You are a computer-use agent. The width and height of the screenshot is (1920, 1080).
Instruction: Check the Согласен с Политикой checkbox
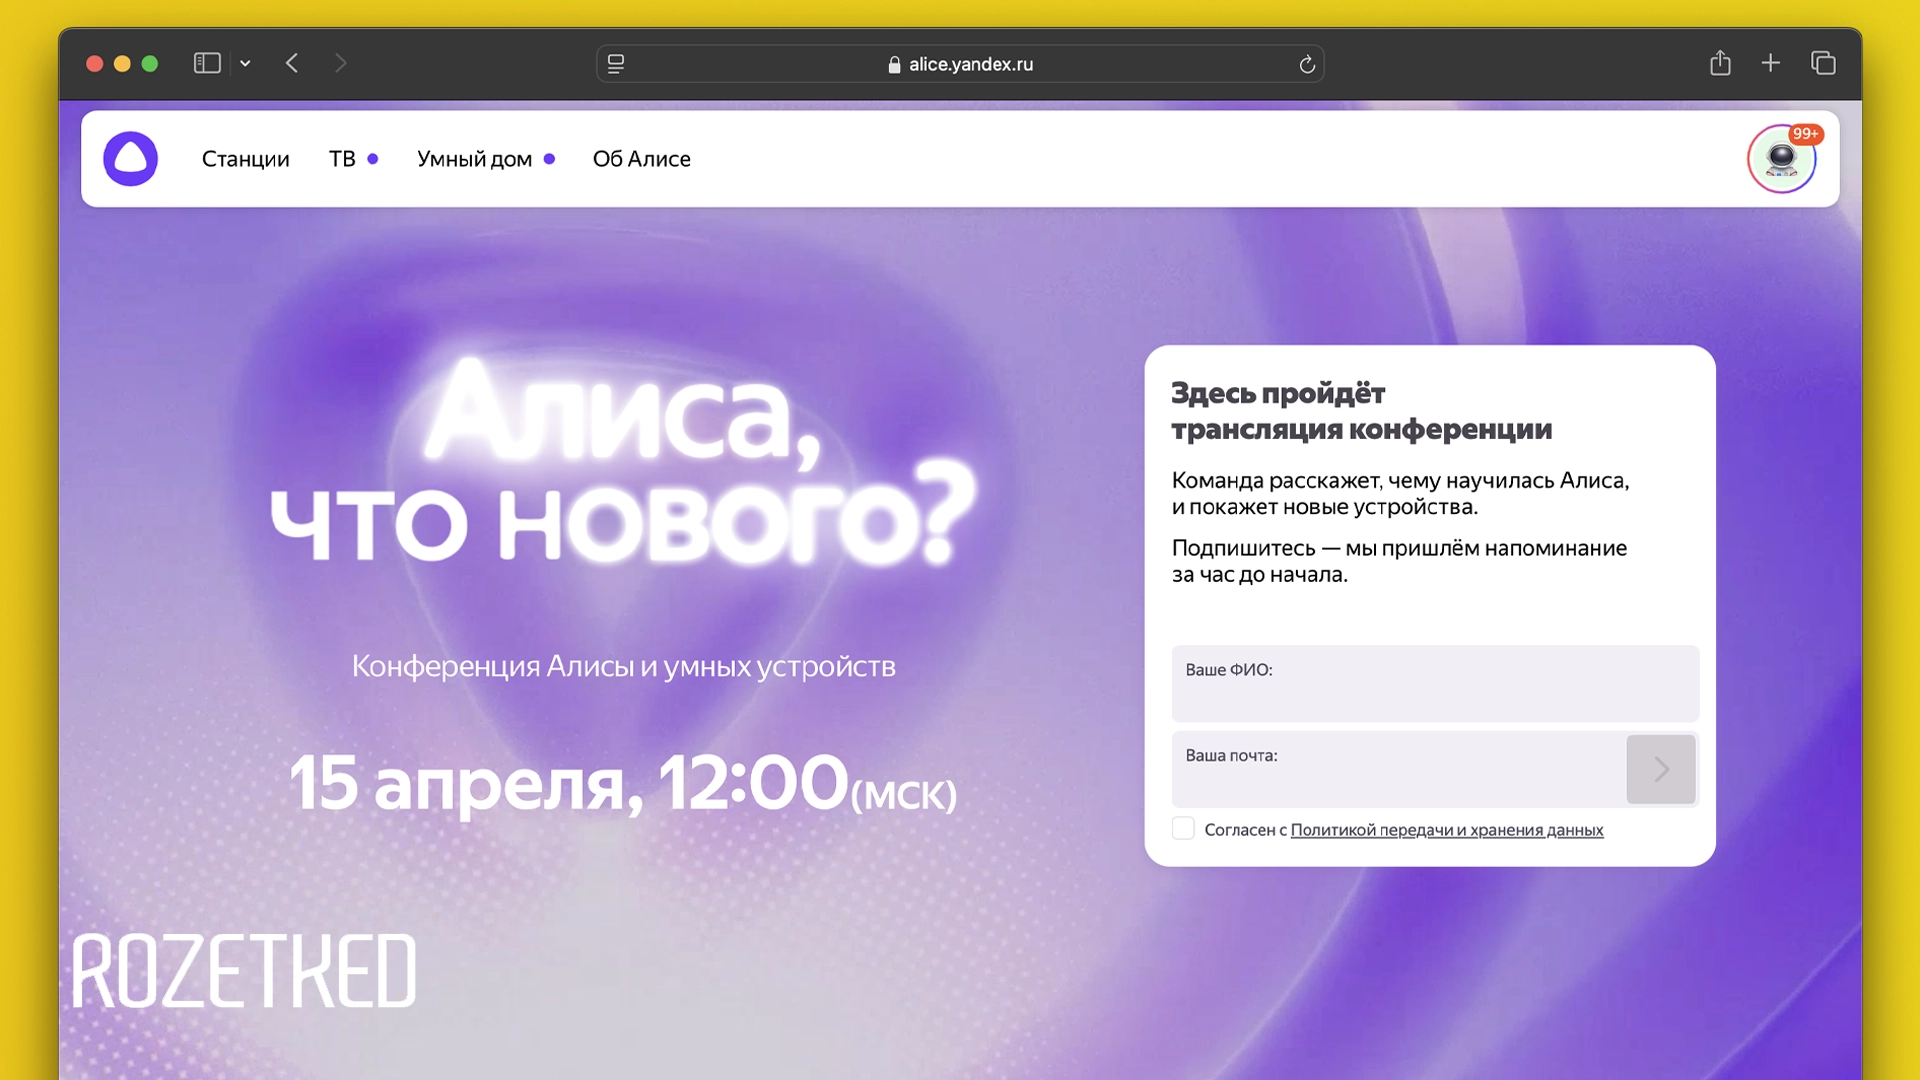click(x=1183, y=828)
